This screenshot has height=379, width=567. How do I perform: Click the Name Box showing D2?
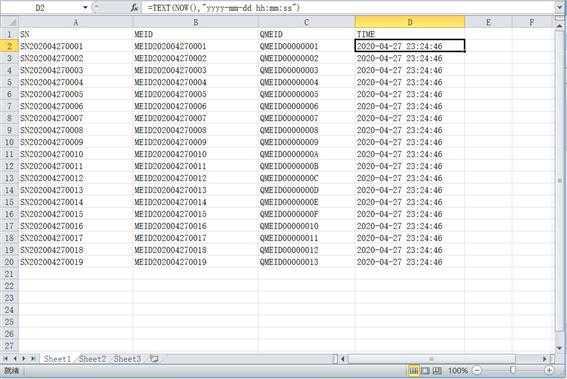(x=41, y=7)
